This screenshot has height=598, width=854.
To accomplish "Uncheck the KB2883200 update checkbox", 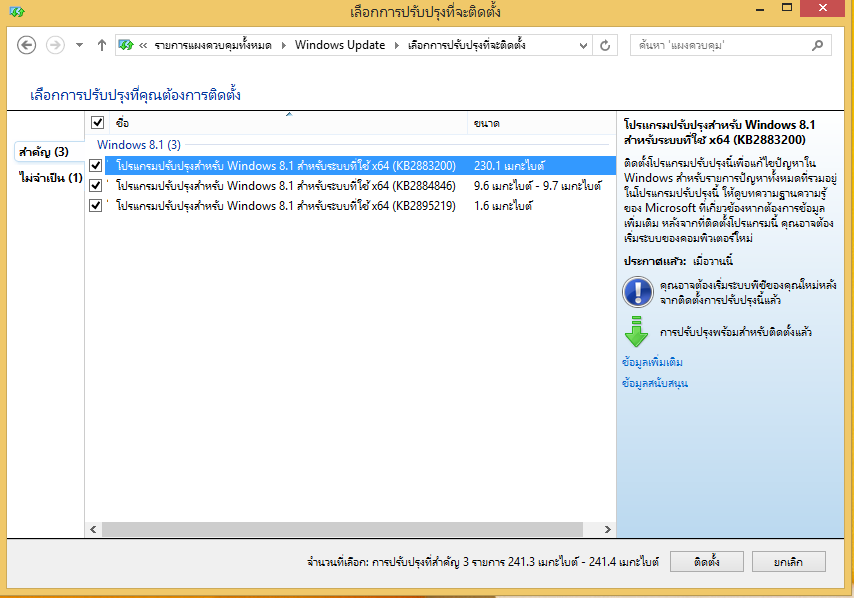I will coord(95,165).
